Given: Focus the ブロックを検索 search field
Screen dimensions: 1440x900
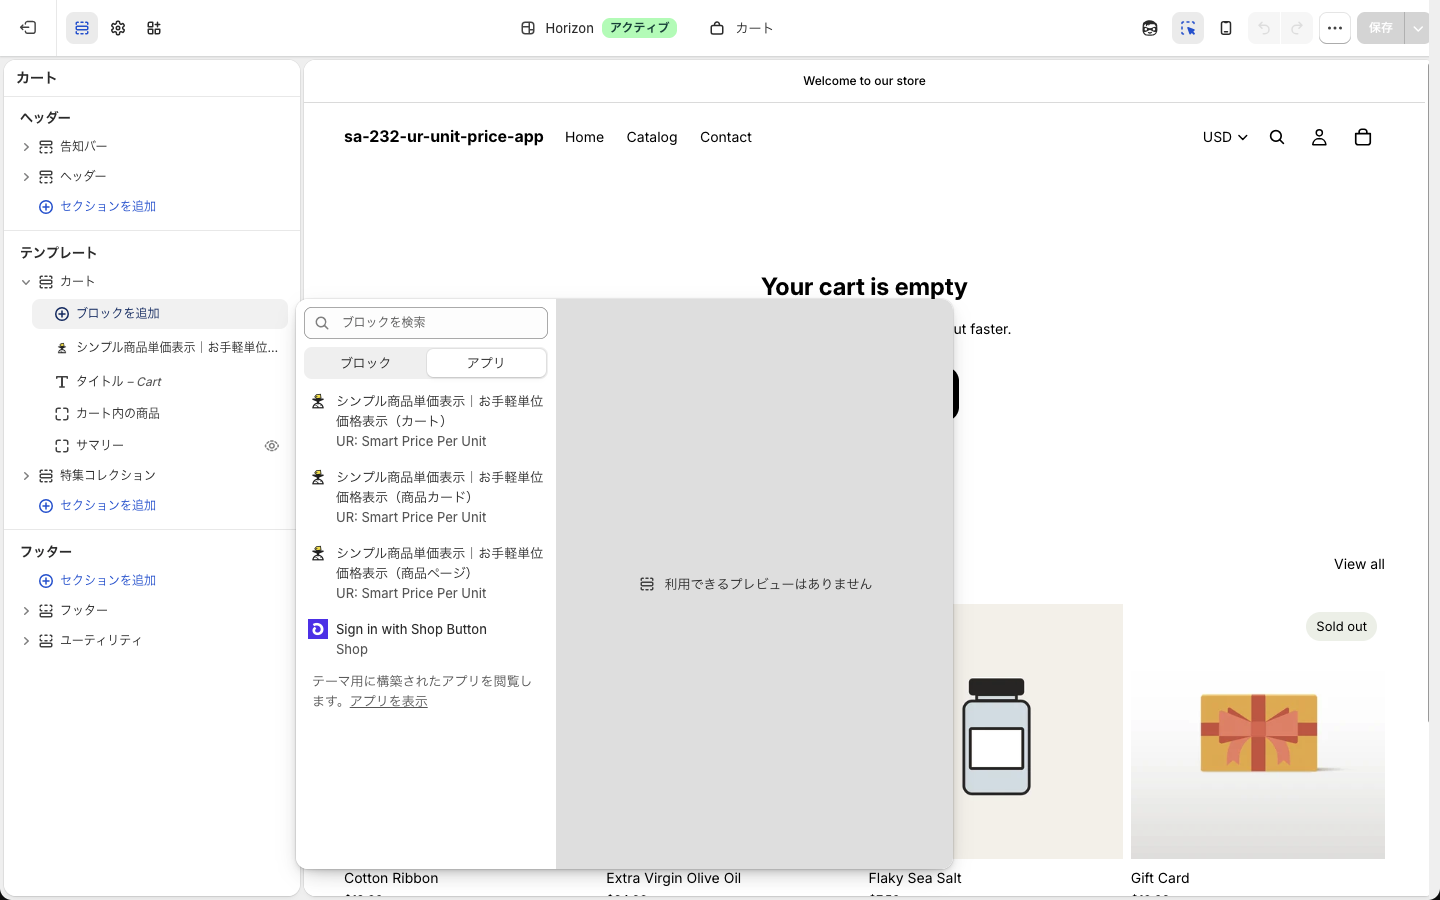Looking at the screenshot, I should 426,323.
